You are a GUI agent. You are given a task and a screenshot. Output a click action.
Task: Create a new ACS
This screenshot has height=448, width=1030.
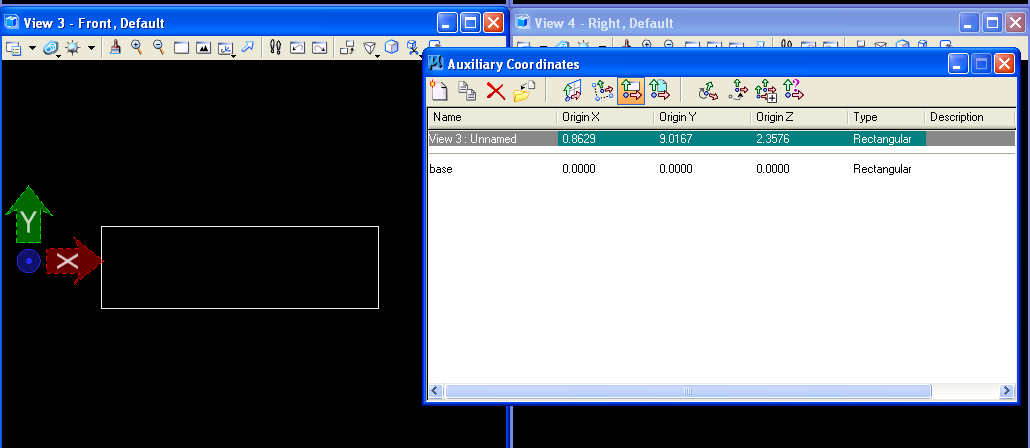coord(439,91)
